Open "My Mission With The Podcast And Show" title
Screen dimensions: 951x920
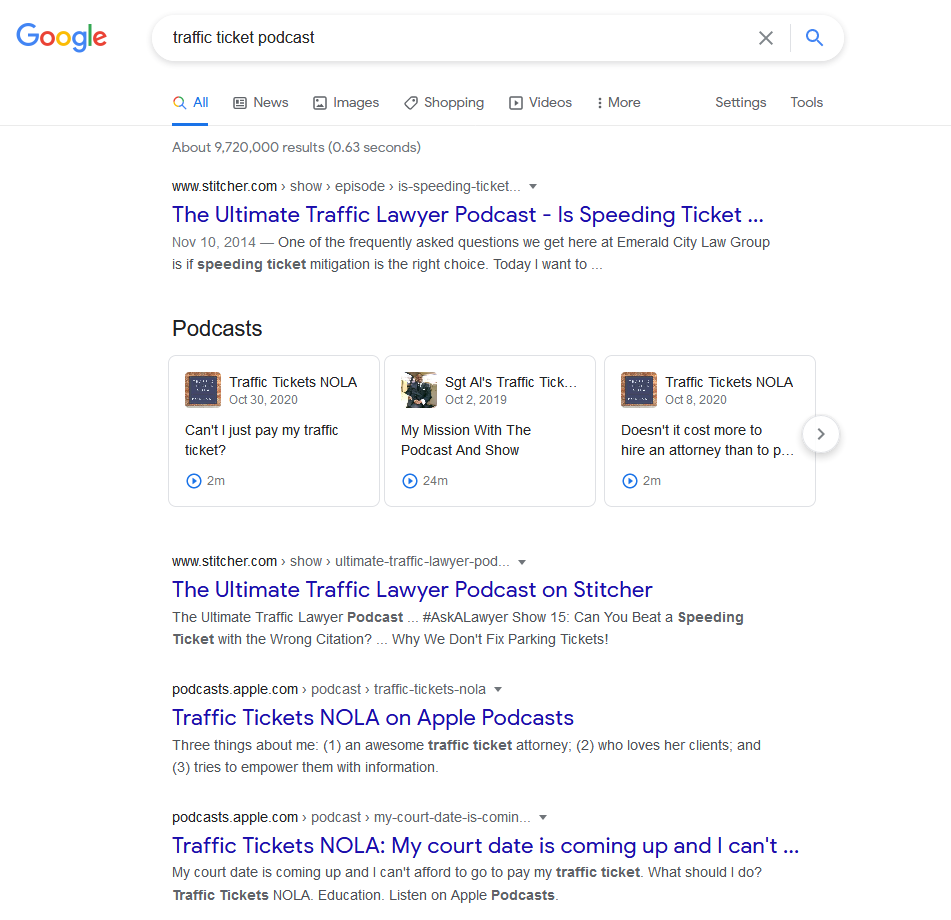(466, 440)
